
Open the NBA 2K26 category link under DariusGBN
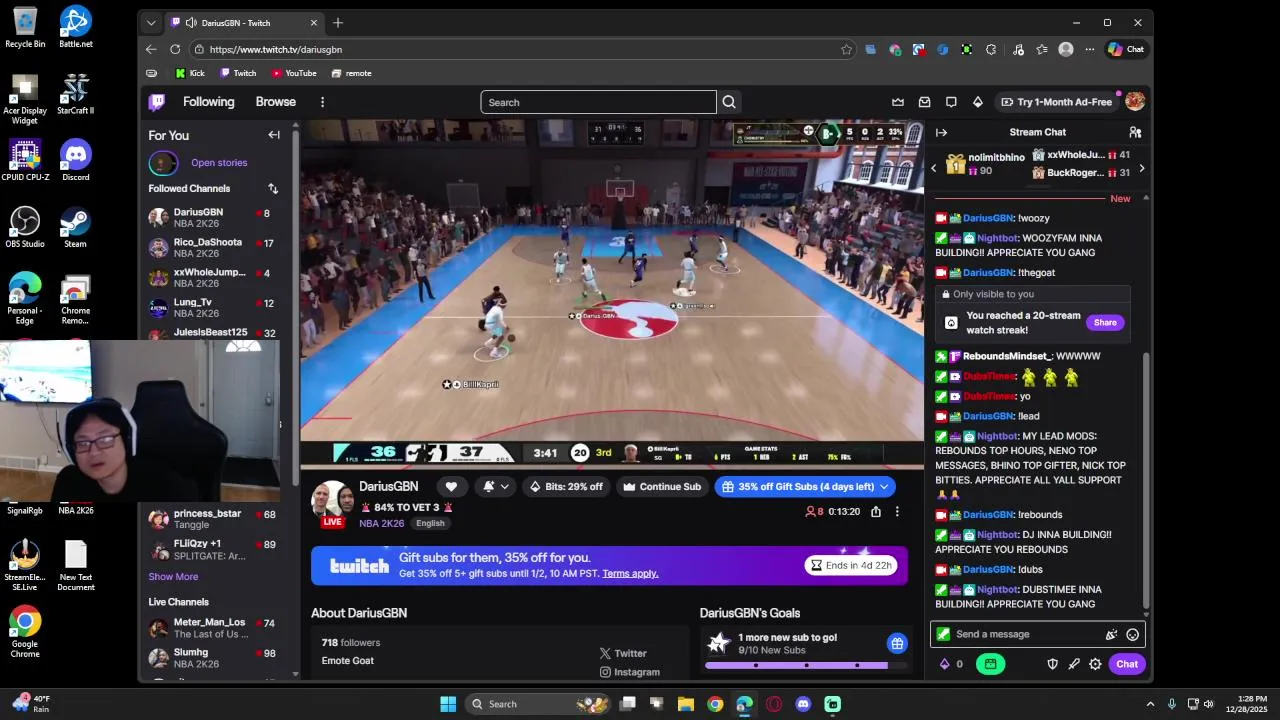(x=382, y=523)
